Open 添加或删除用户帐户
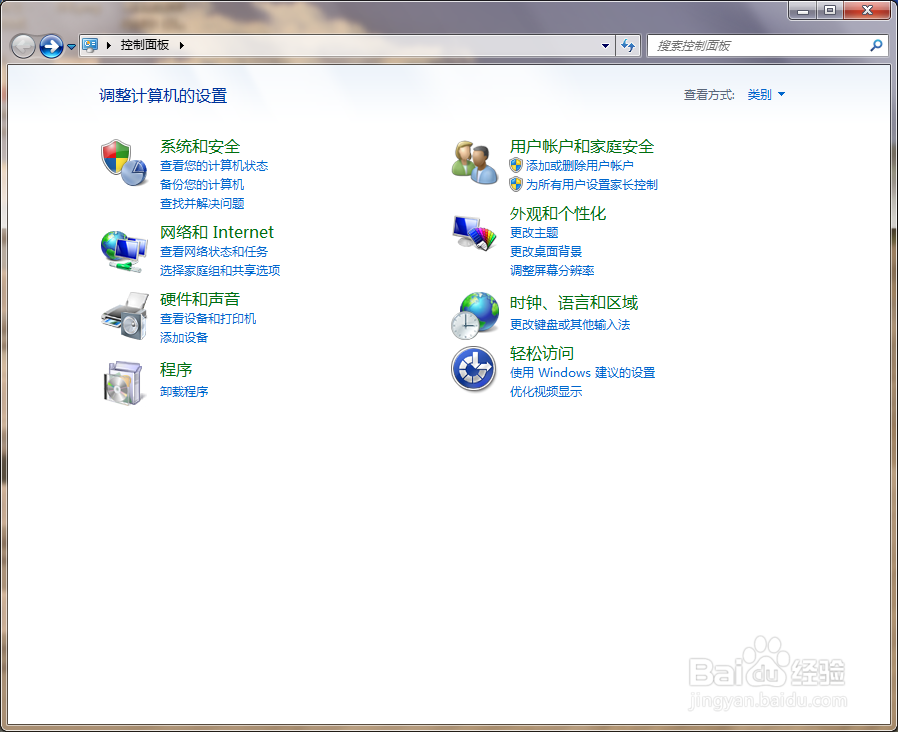 click(580, 165)
